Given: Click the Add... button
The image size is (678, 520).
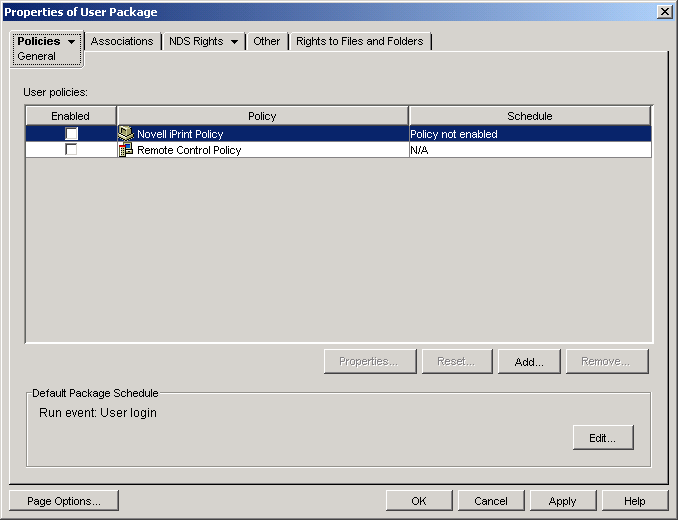Looking at the screenshot, I should pos(529,361).
